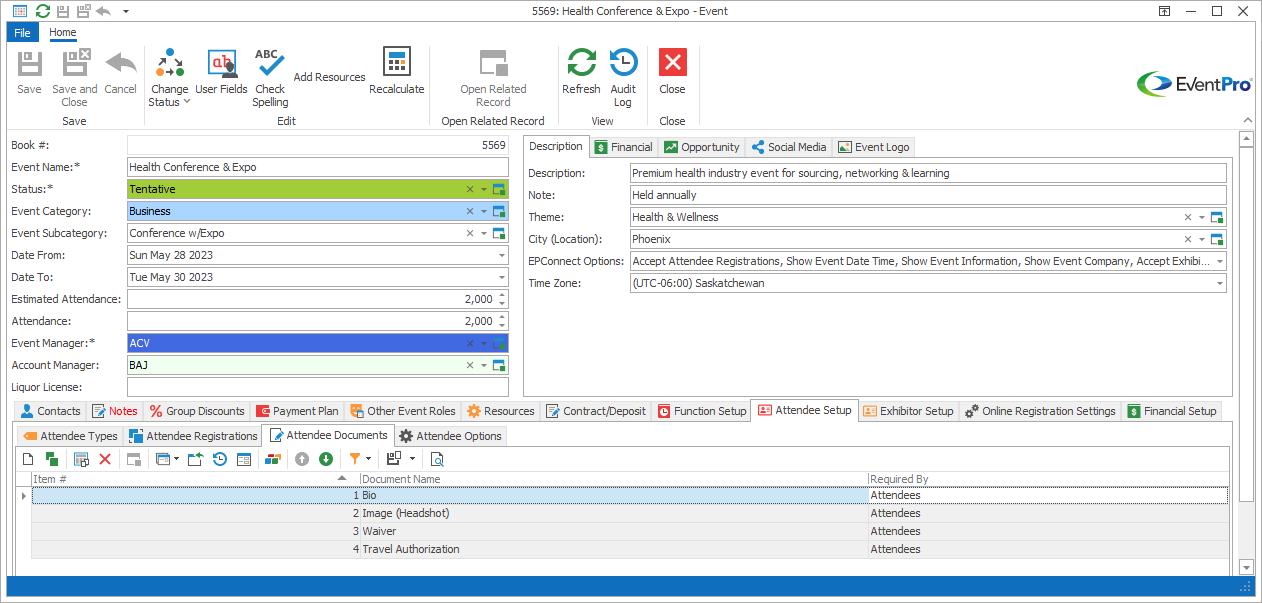The height and width of the screenshot is (603, 1262).
Task: Open the lookup window icon for City (Location)
Action: [x=1217, y=239]
